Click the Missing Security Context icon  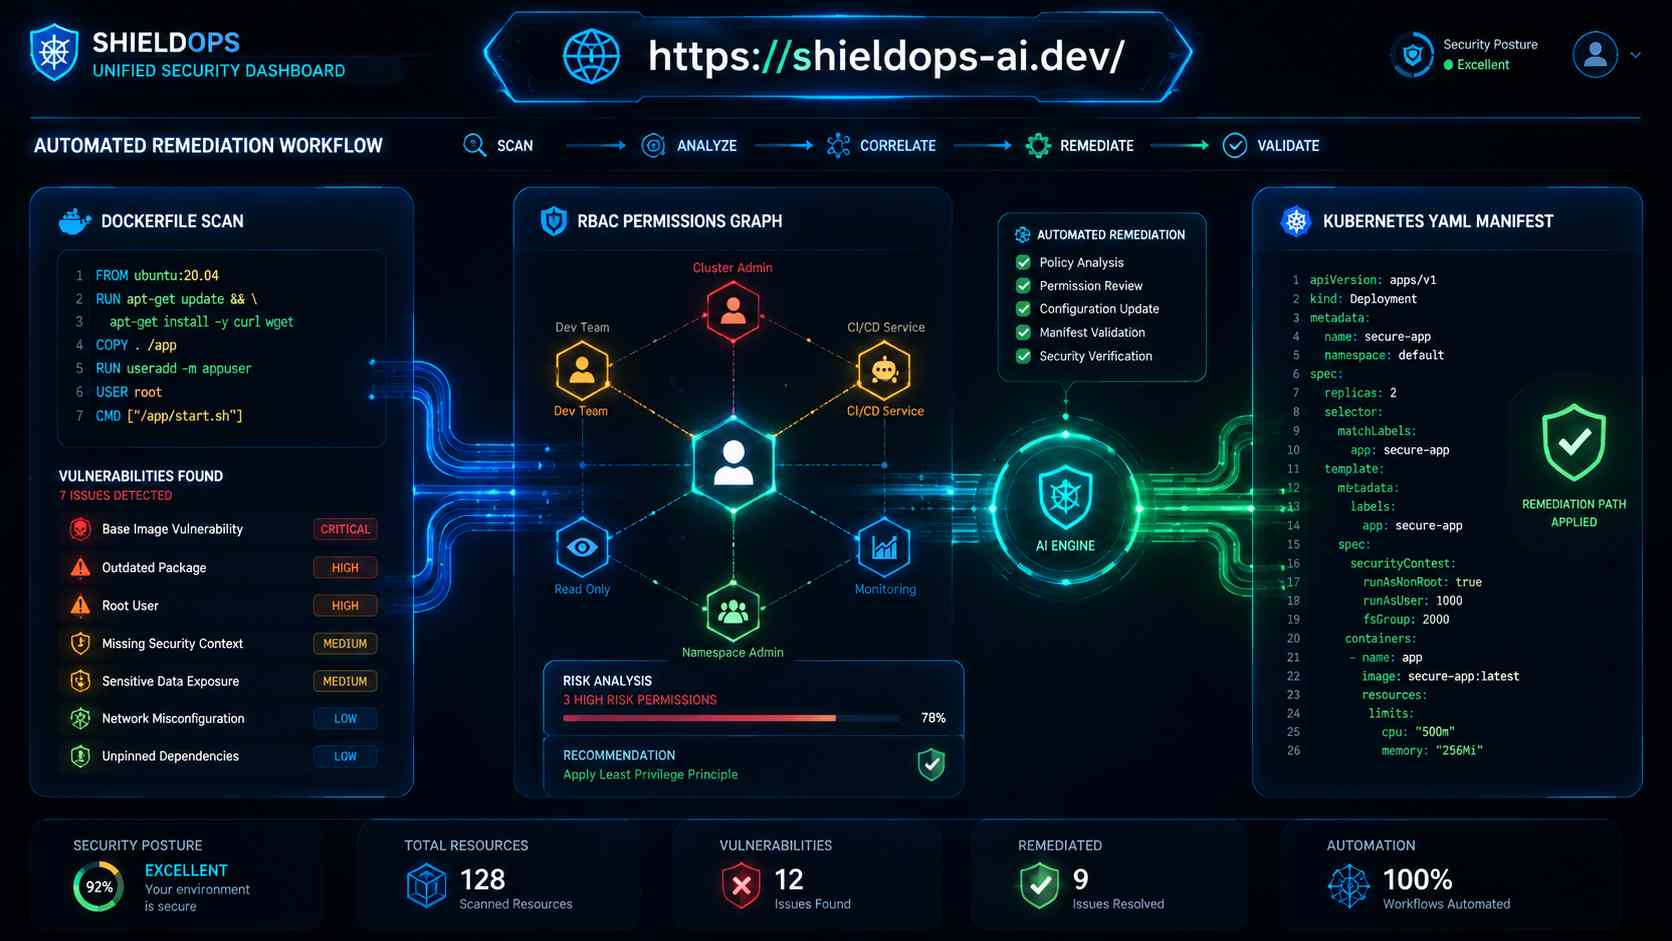pyautogui.click(x=80, y=643)
